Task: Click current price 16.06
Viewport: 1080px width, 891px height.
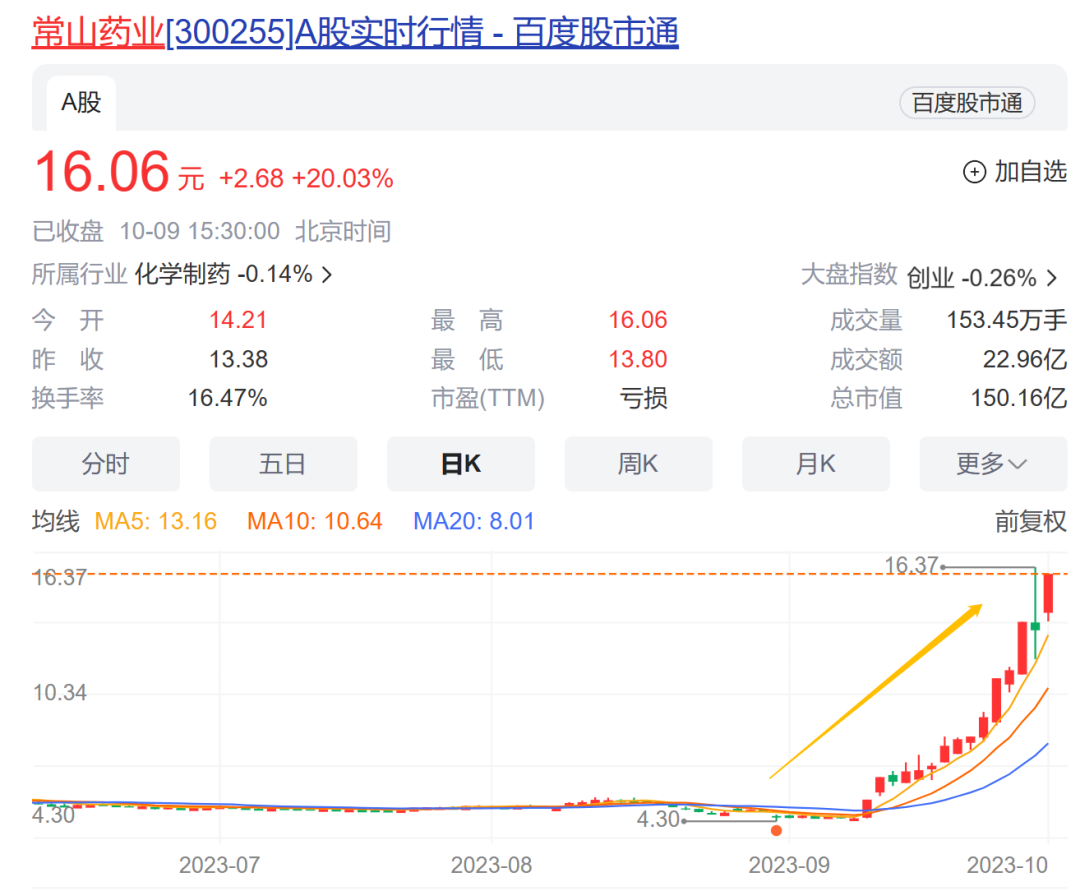Action: pos(102,171)
